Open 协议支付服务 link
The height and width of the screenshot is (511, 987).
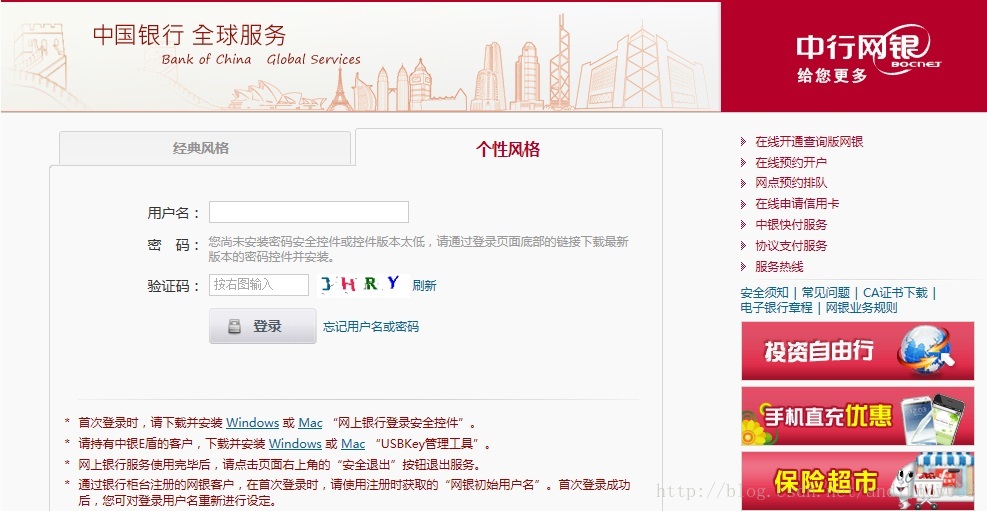coord(791,245)
